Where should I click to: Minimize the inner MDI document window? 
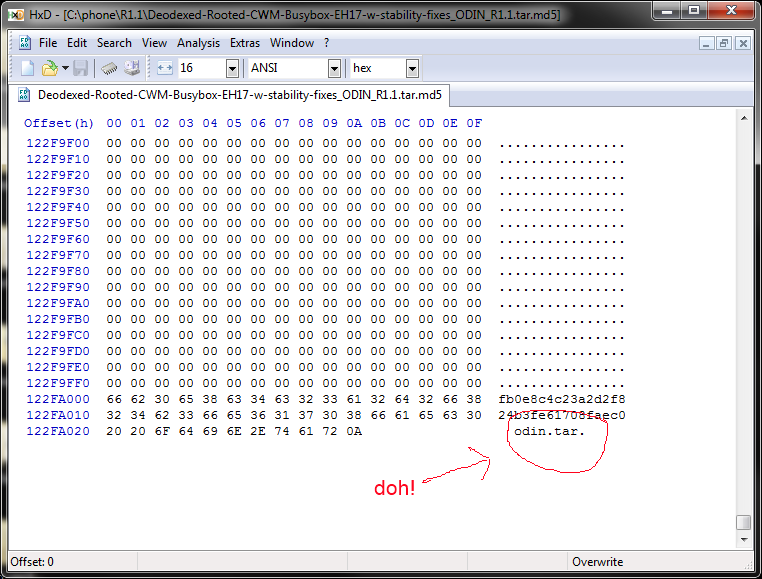(707, 43)
